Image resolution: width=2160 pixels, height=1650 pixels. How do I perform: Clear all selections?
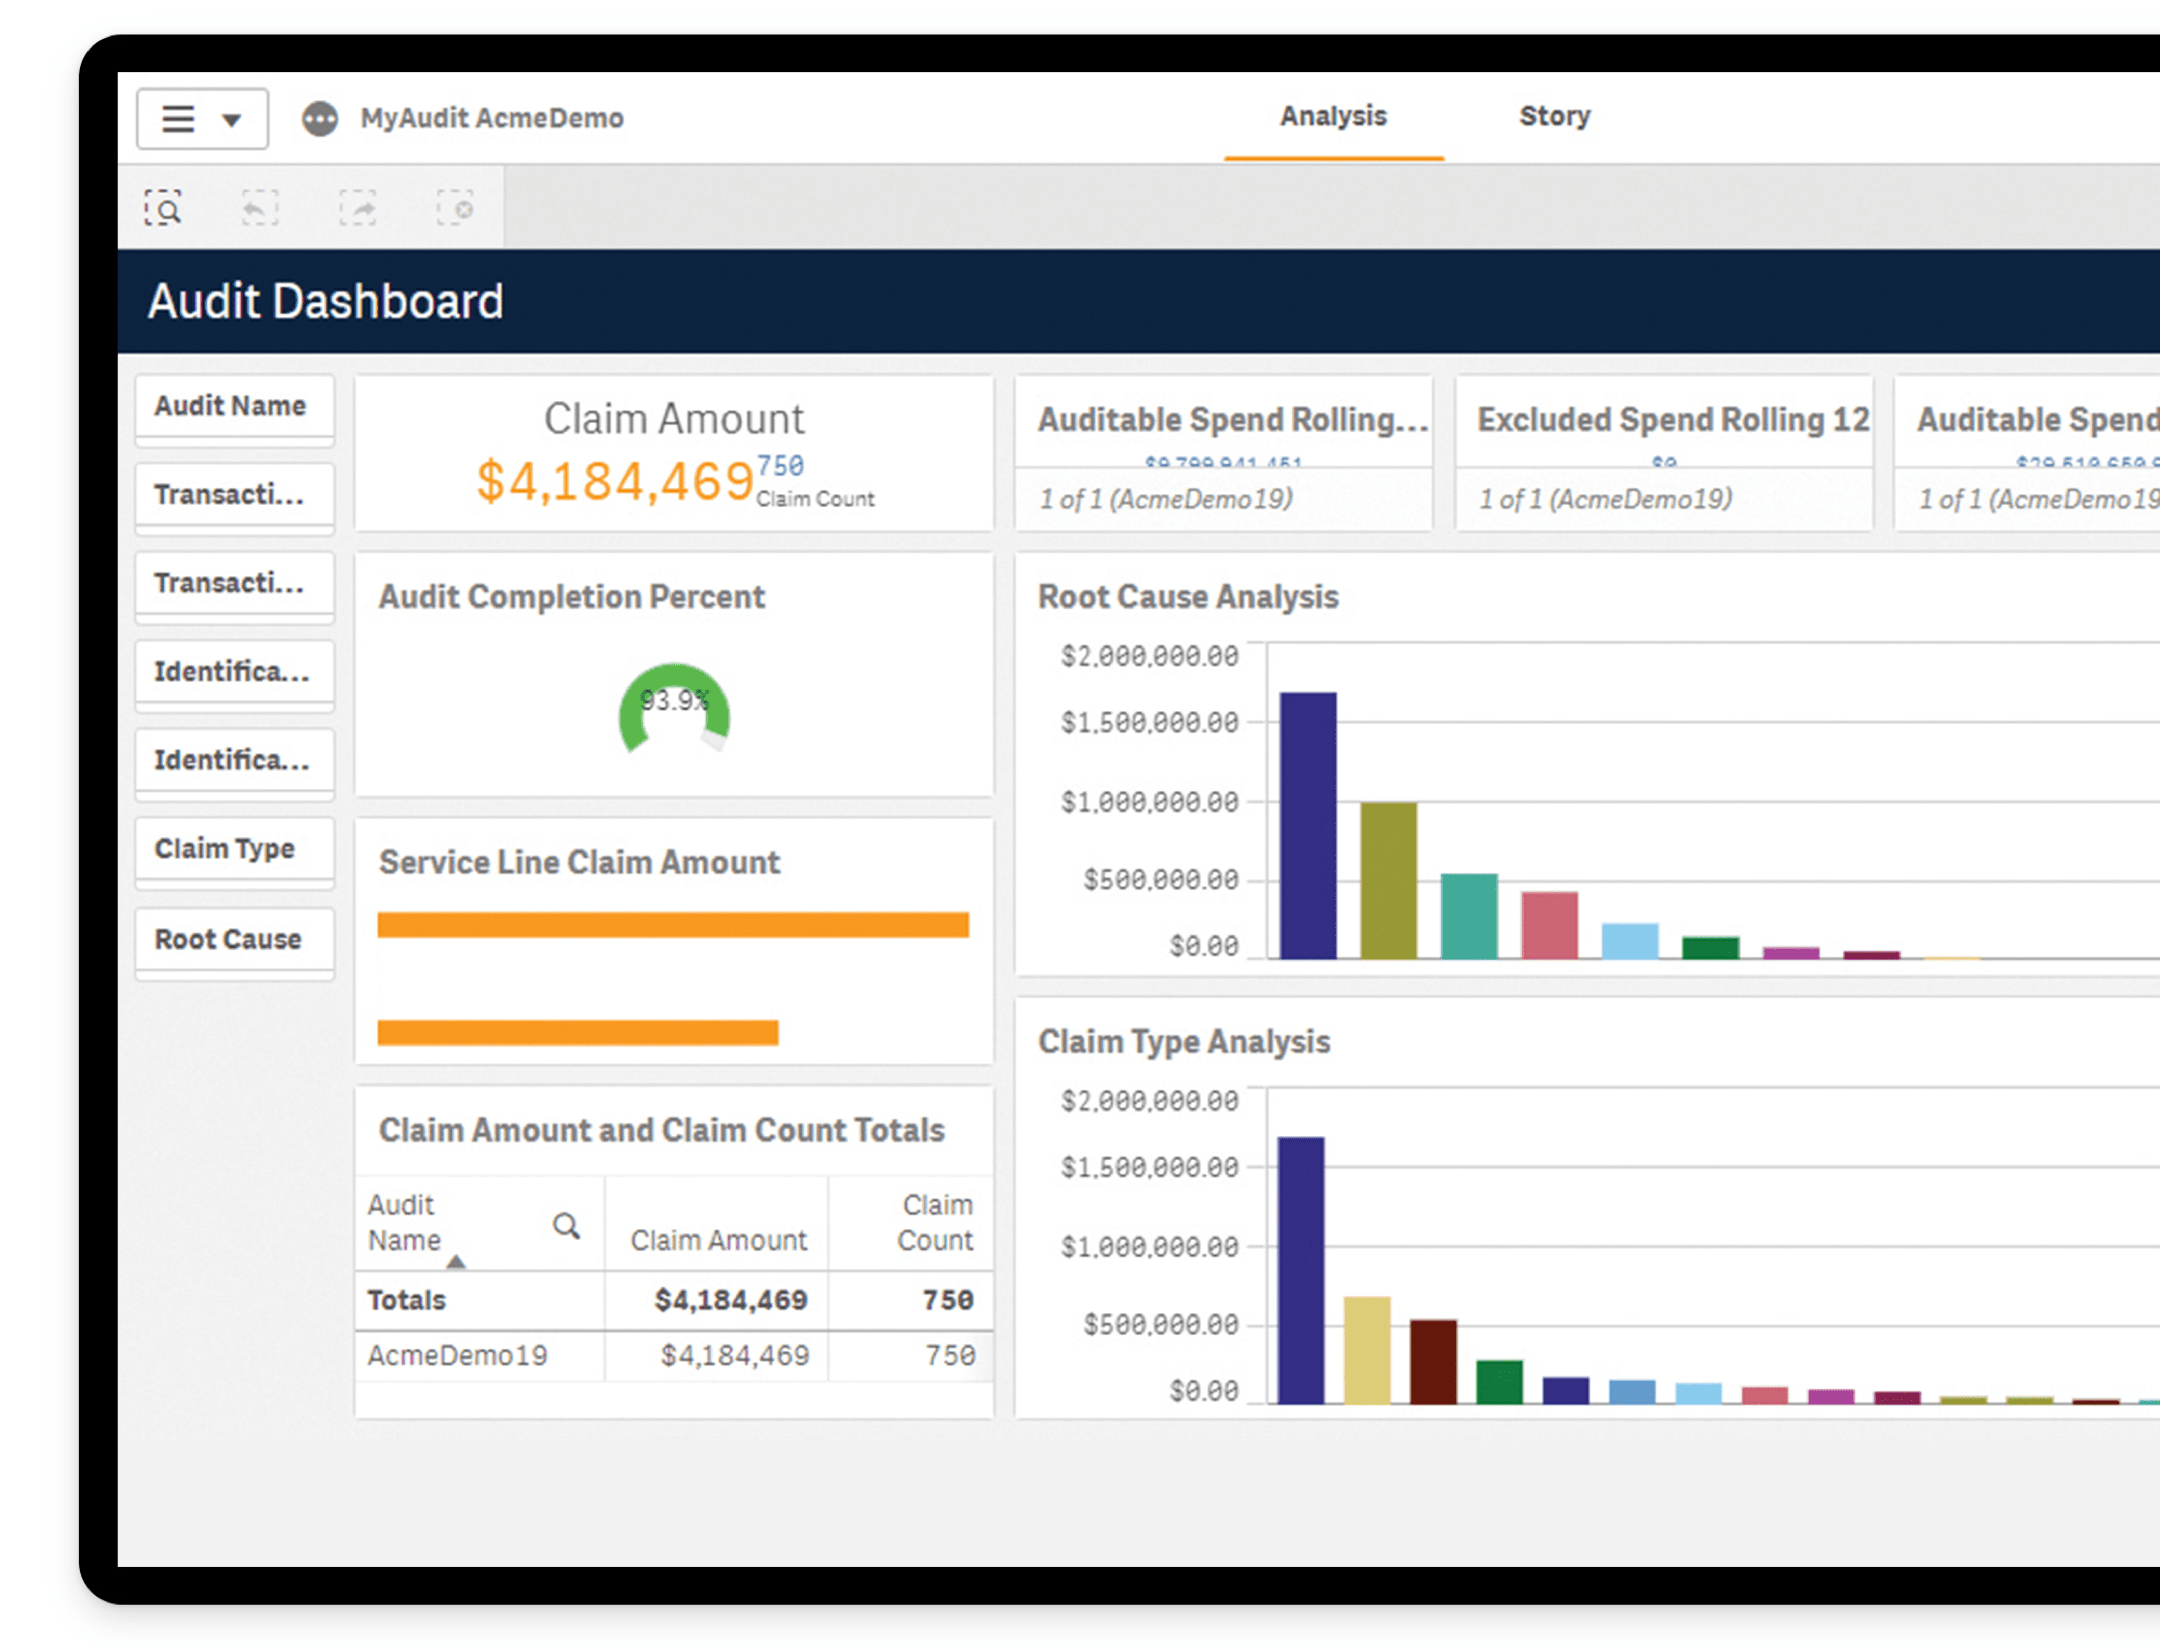coord(455,208)
